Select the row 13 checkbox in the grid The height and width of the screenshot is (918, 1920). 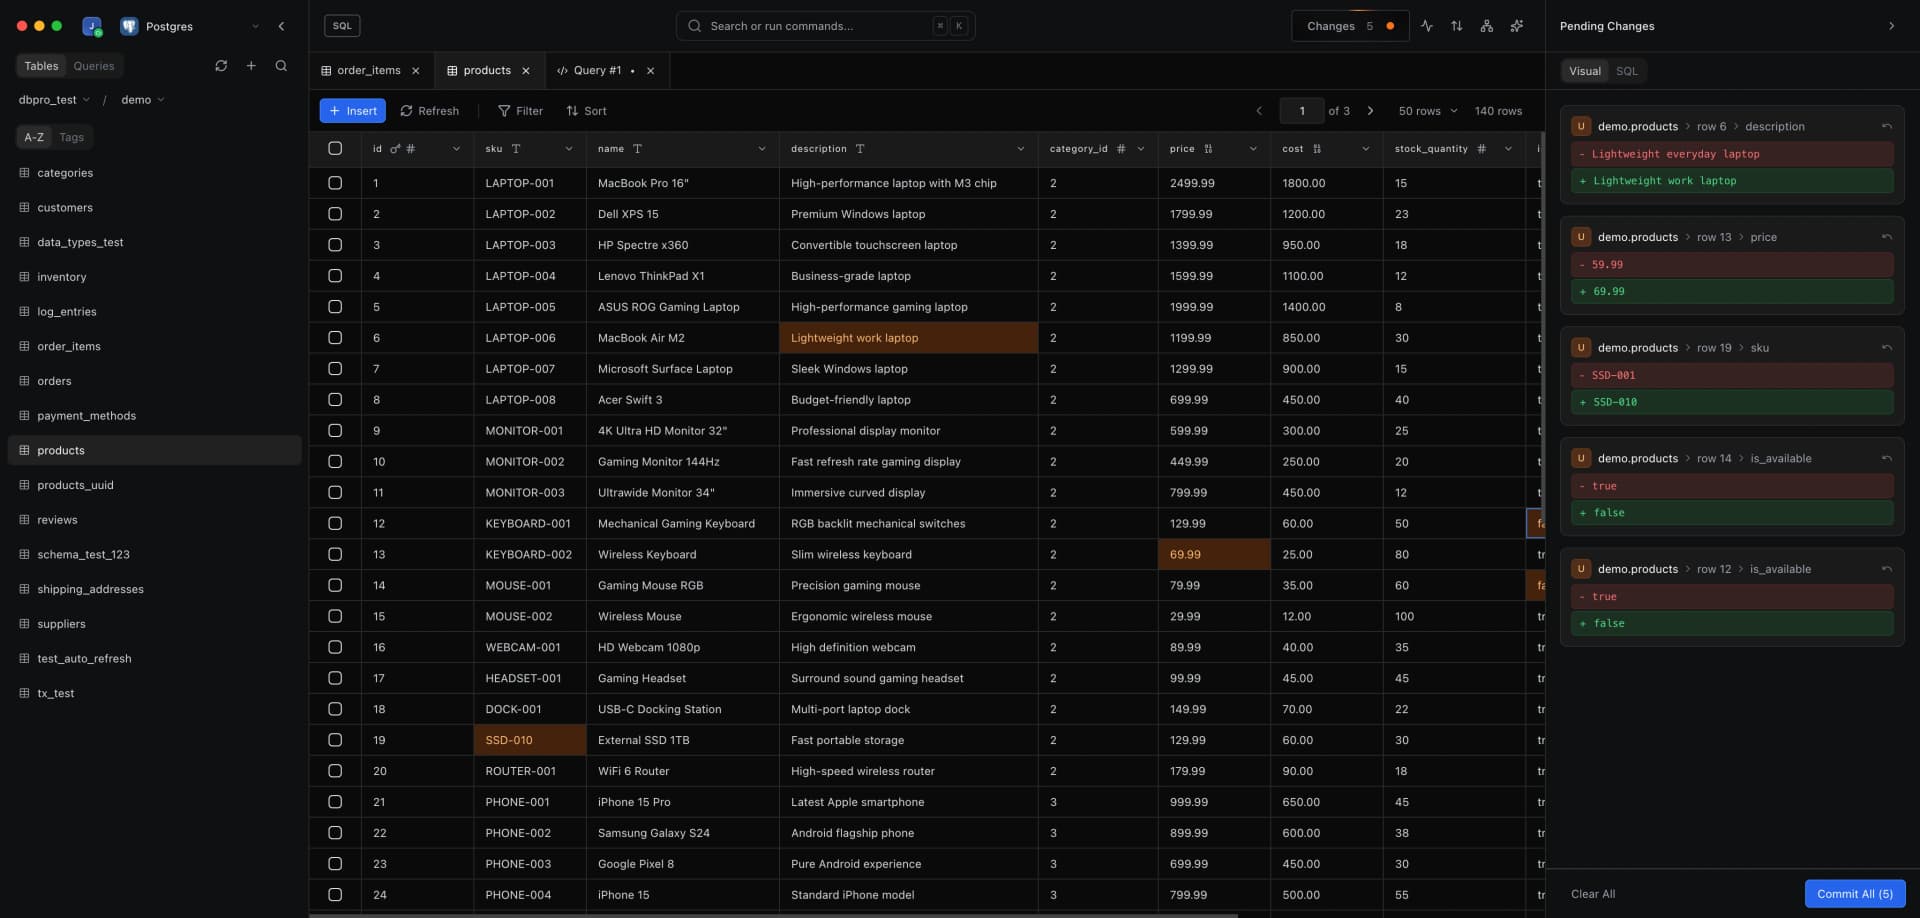(335, 554)
